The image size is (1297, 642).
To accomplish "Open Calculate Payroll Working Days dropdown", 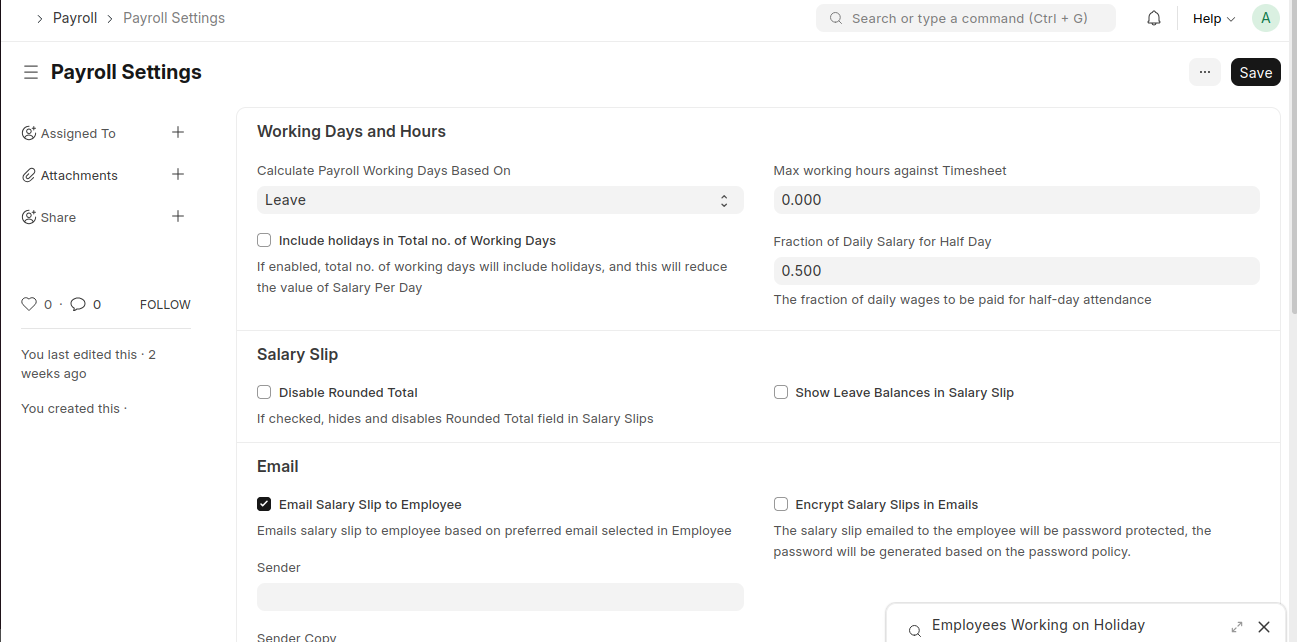I will (x=500, y=200).
